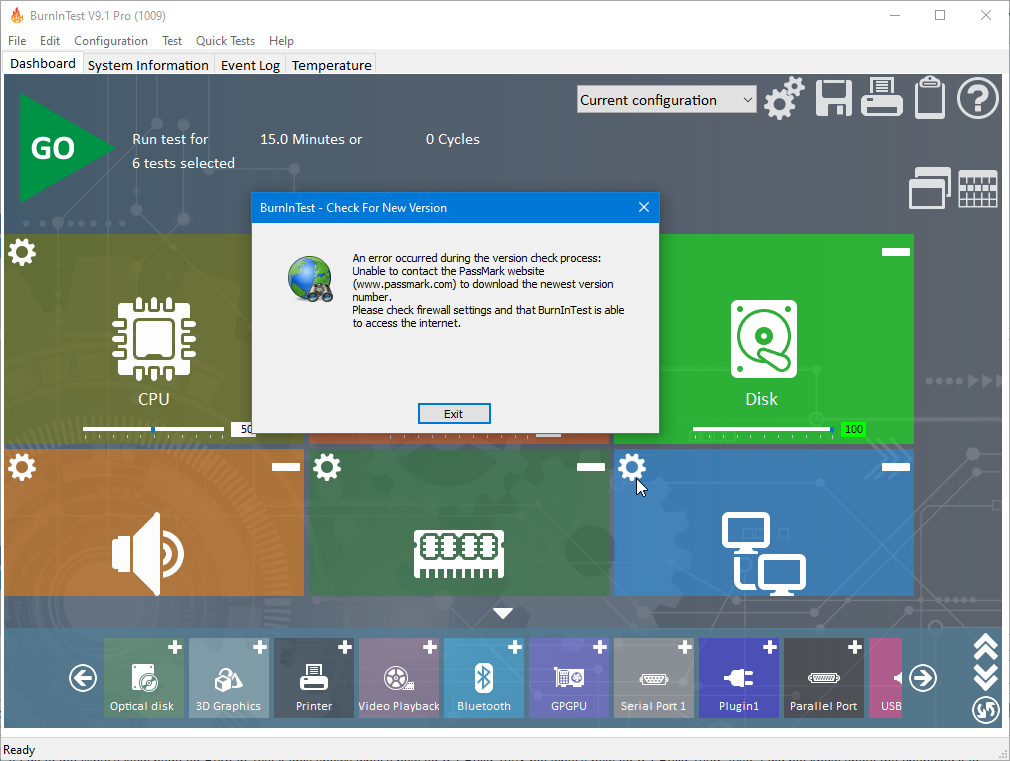Remove the Network test with minus
Viewport: 1010px width, 761px height.
[x=895, y=467]
